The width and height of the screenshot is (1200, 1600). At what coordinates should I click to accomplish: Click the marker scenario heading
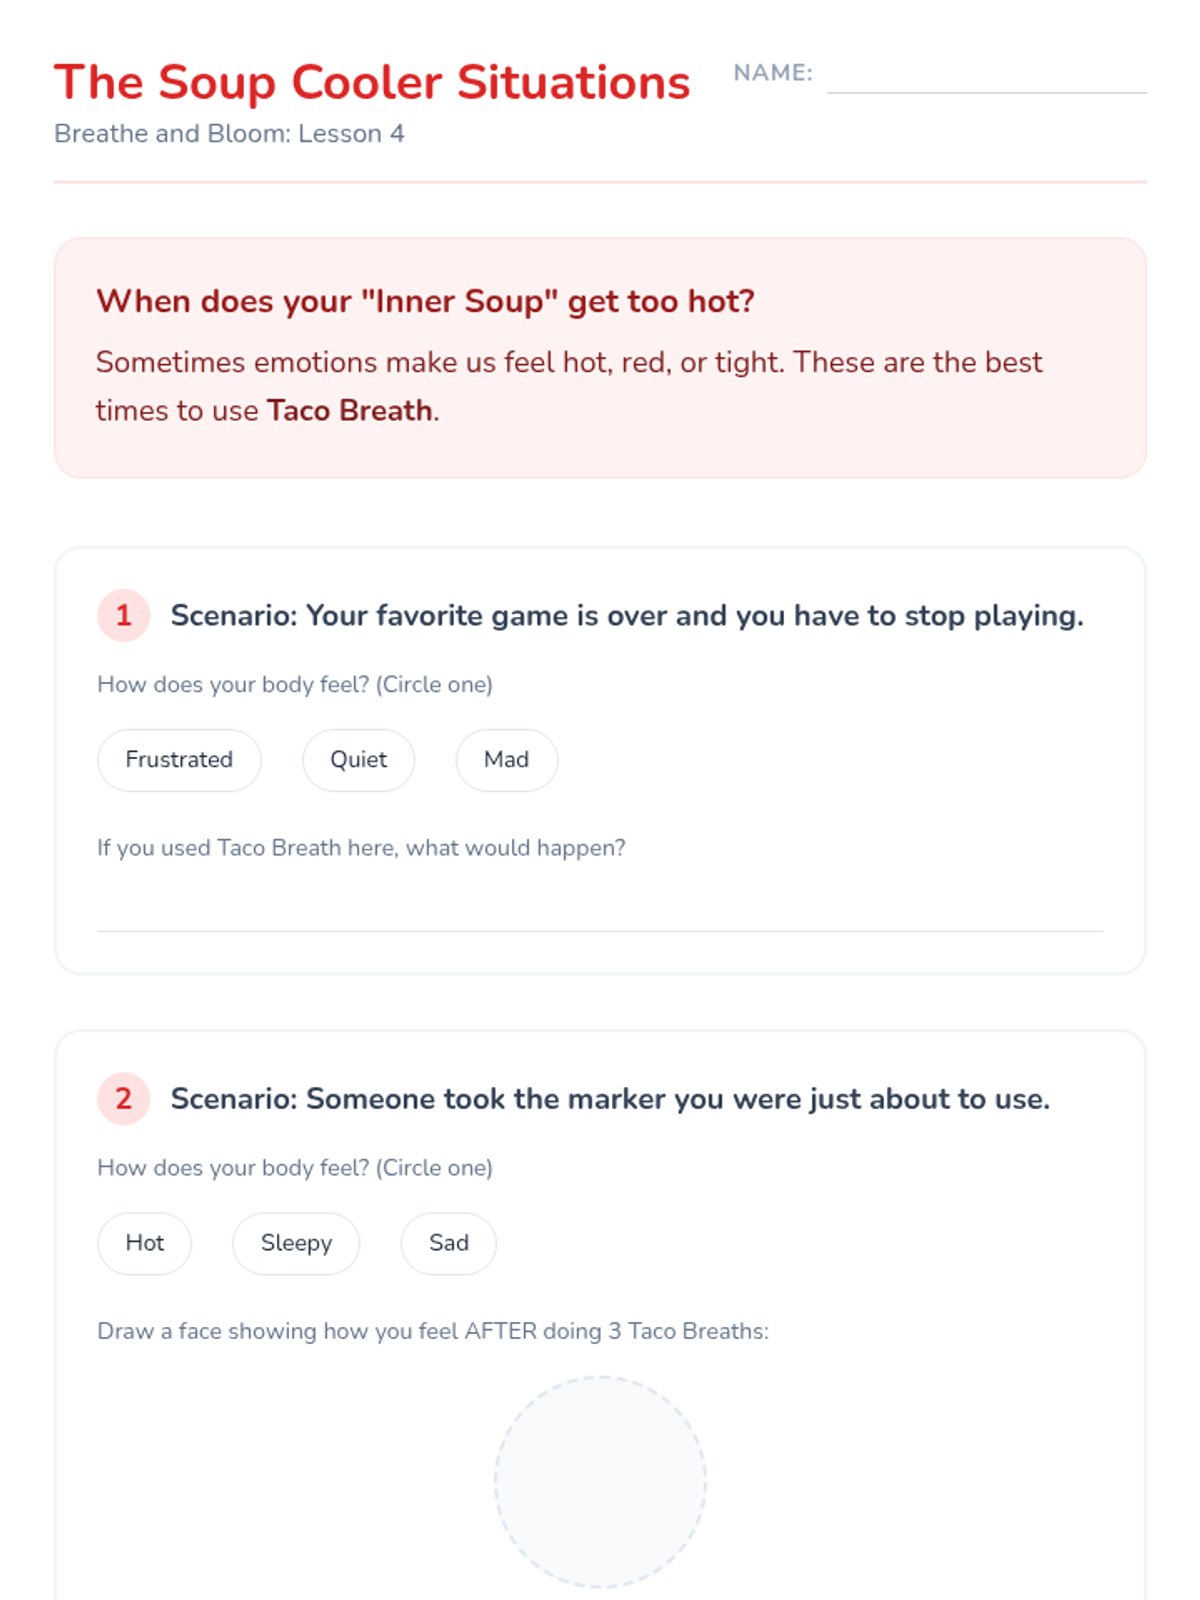pyautogui.click(x=610, y=1099)
